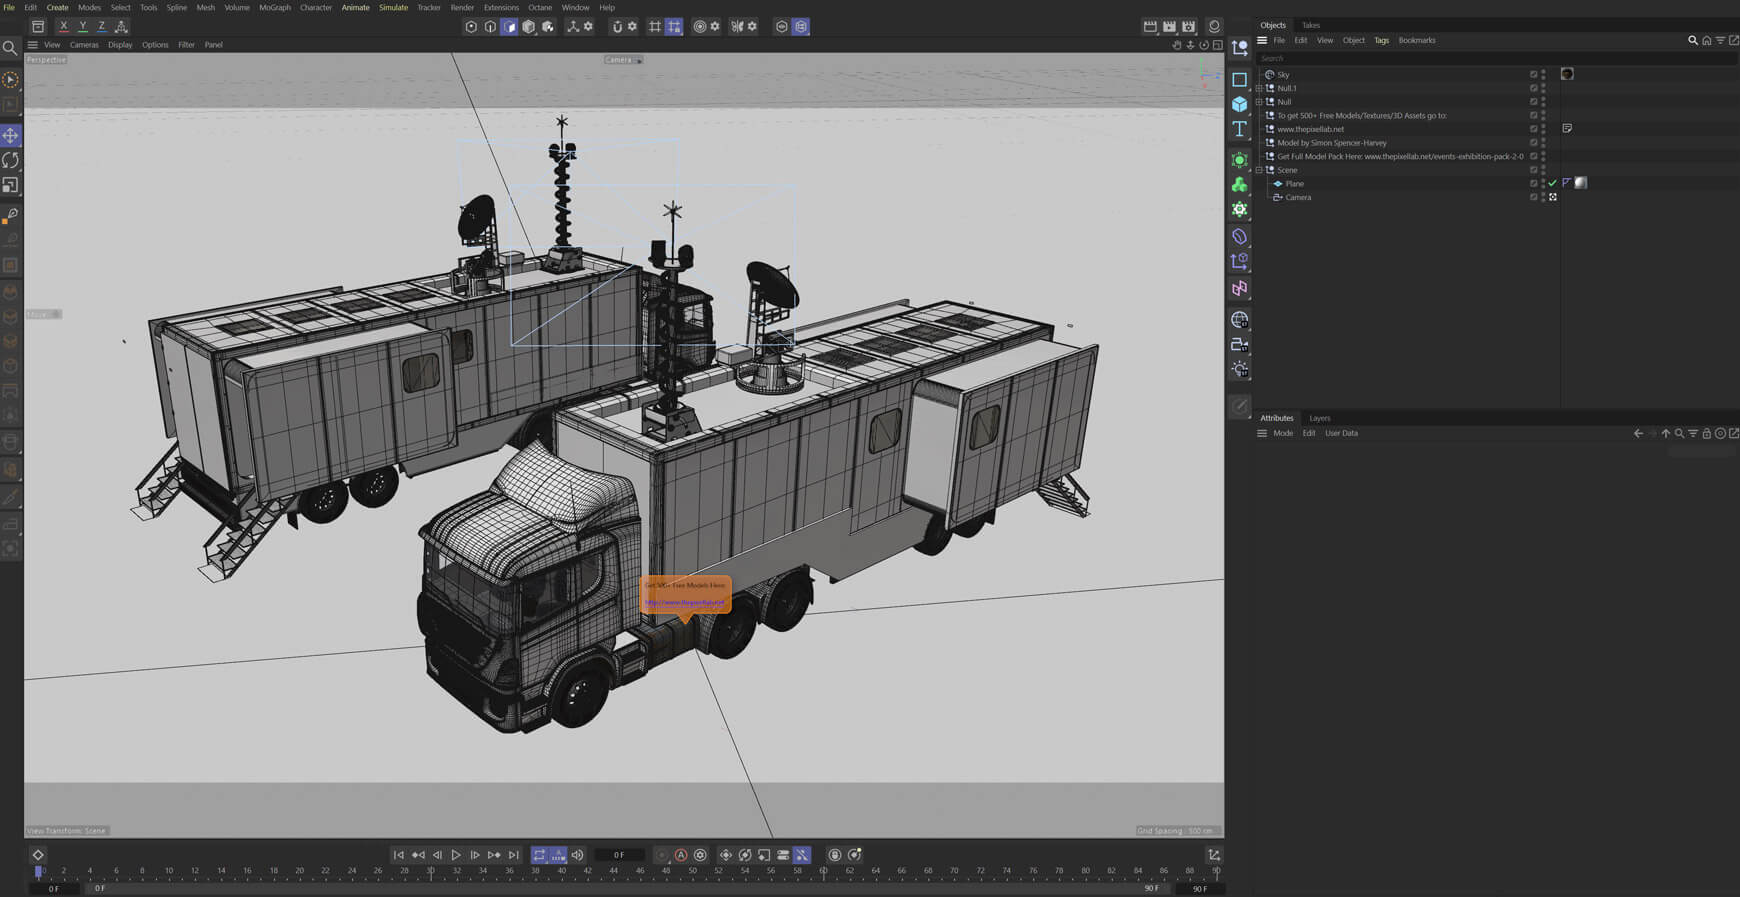Toggle the highlighted snap grid icon

click(674, 26)
